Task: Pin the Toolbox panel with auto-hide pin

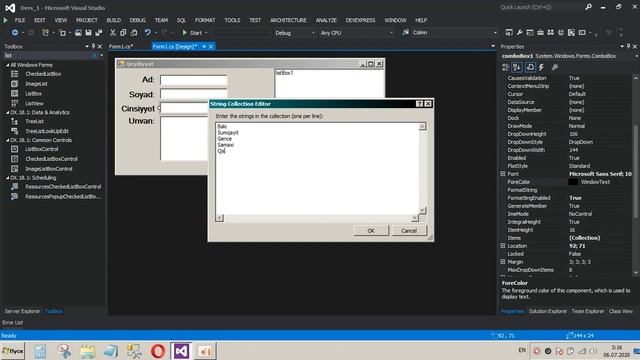Action: point(93,47)
